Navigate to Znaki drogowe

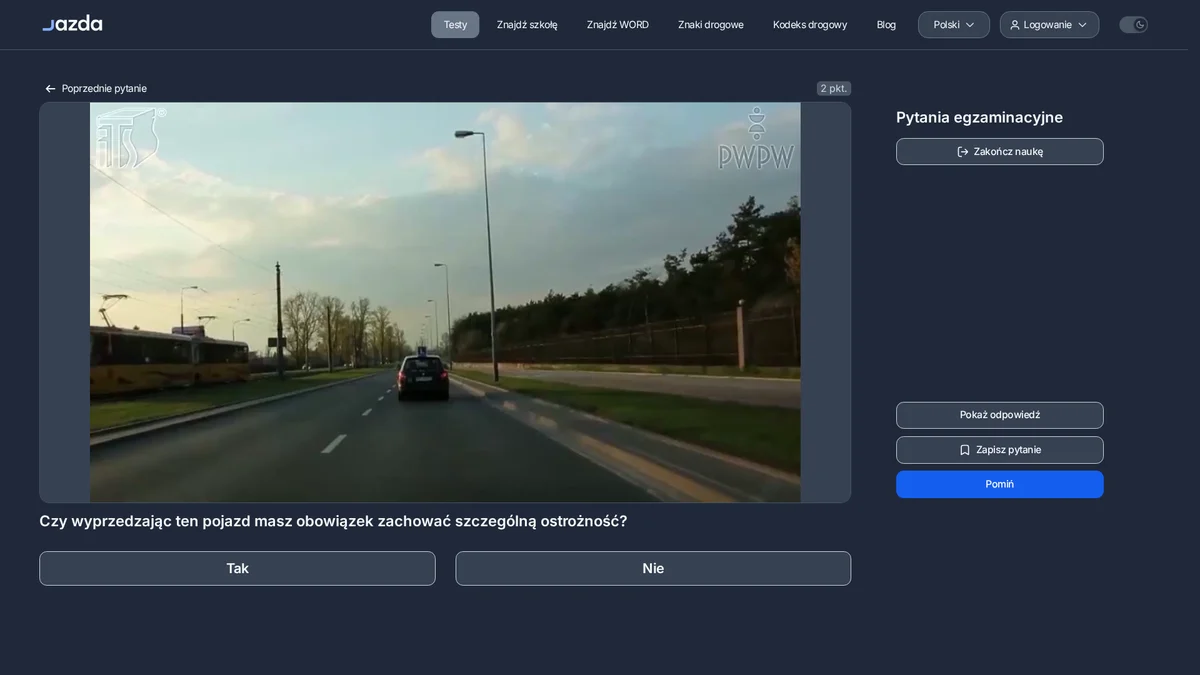coord(711,25)
